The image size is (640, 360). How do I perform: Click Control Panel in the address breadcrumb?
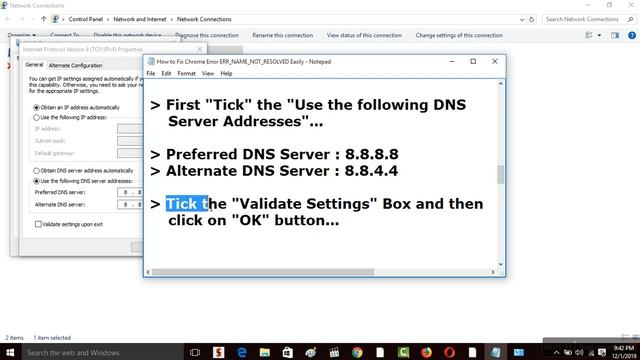(86, 19)
